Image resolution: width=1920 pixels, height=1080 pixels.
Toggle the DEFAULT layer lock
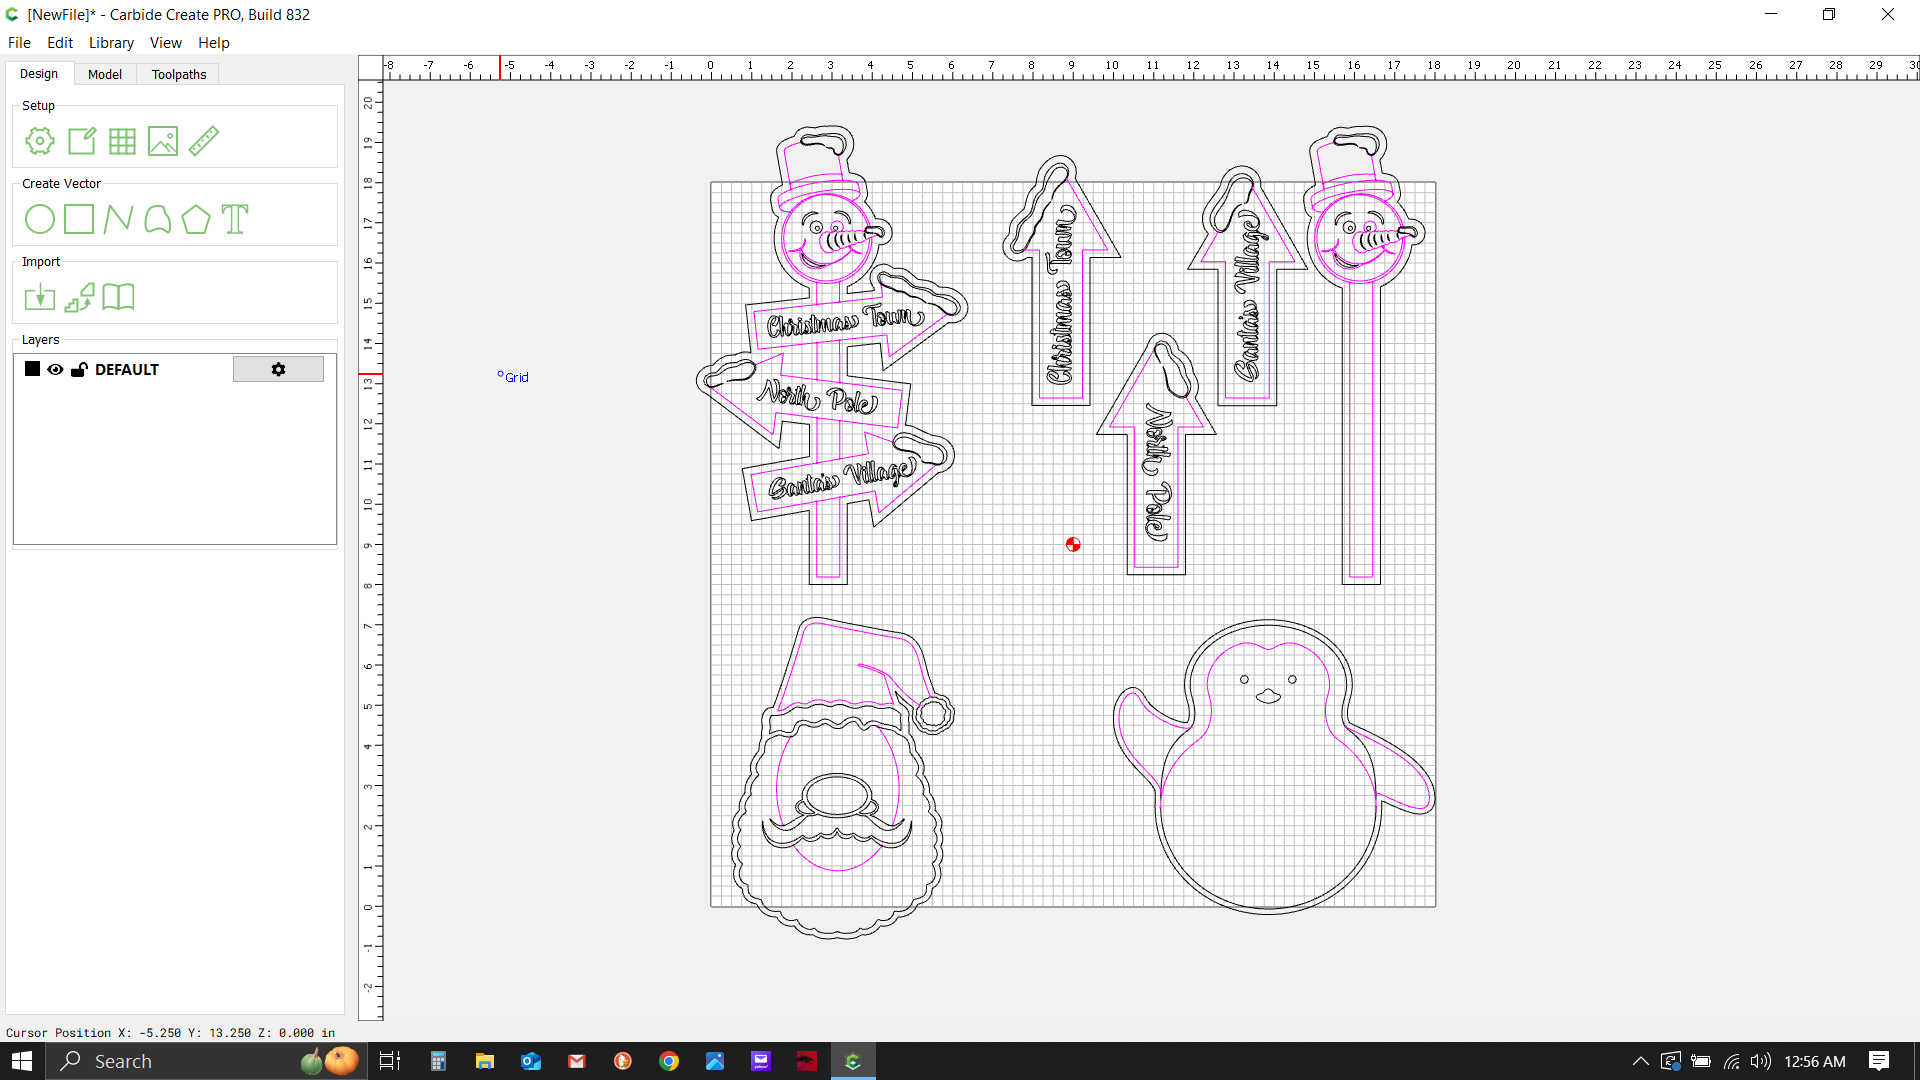point(79,370)
